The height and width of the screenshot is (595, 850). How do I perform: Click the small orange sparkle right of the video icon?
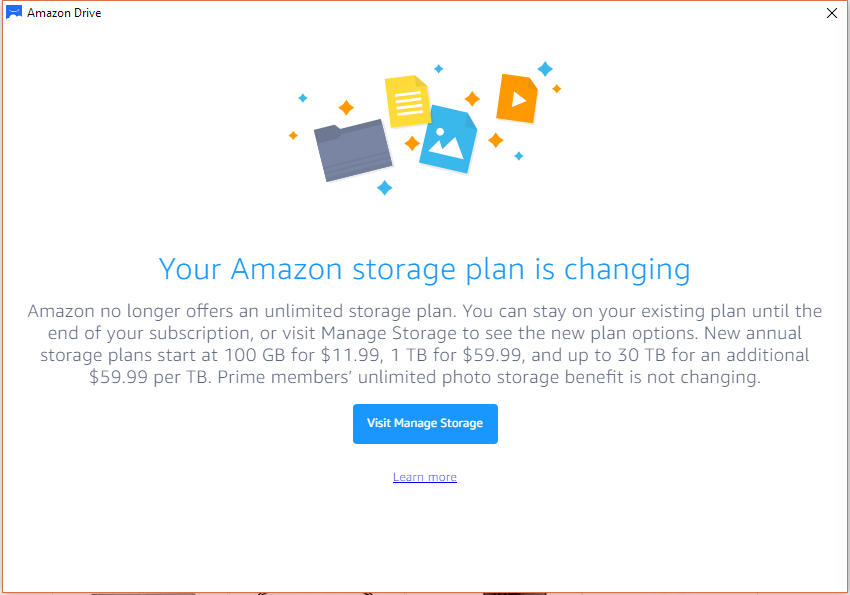557,88
